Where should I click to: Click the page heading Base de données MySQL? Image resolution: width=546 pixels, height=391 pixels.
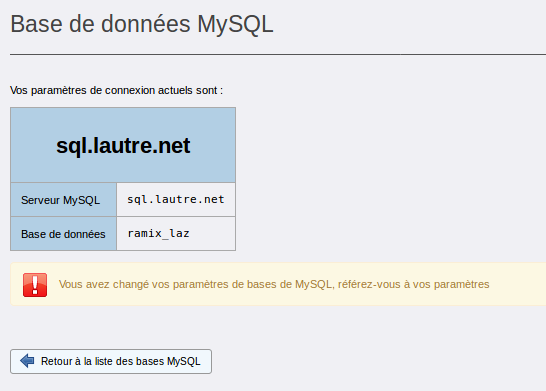pos(142,24)
